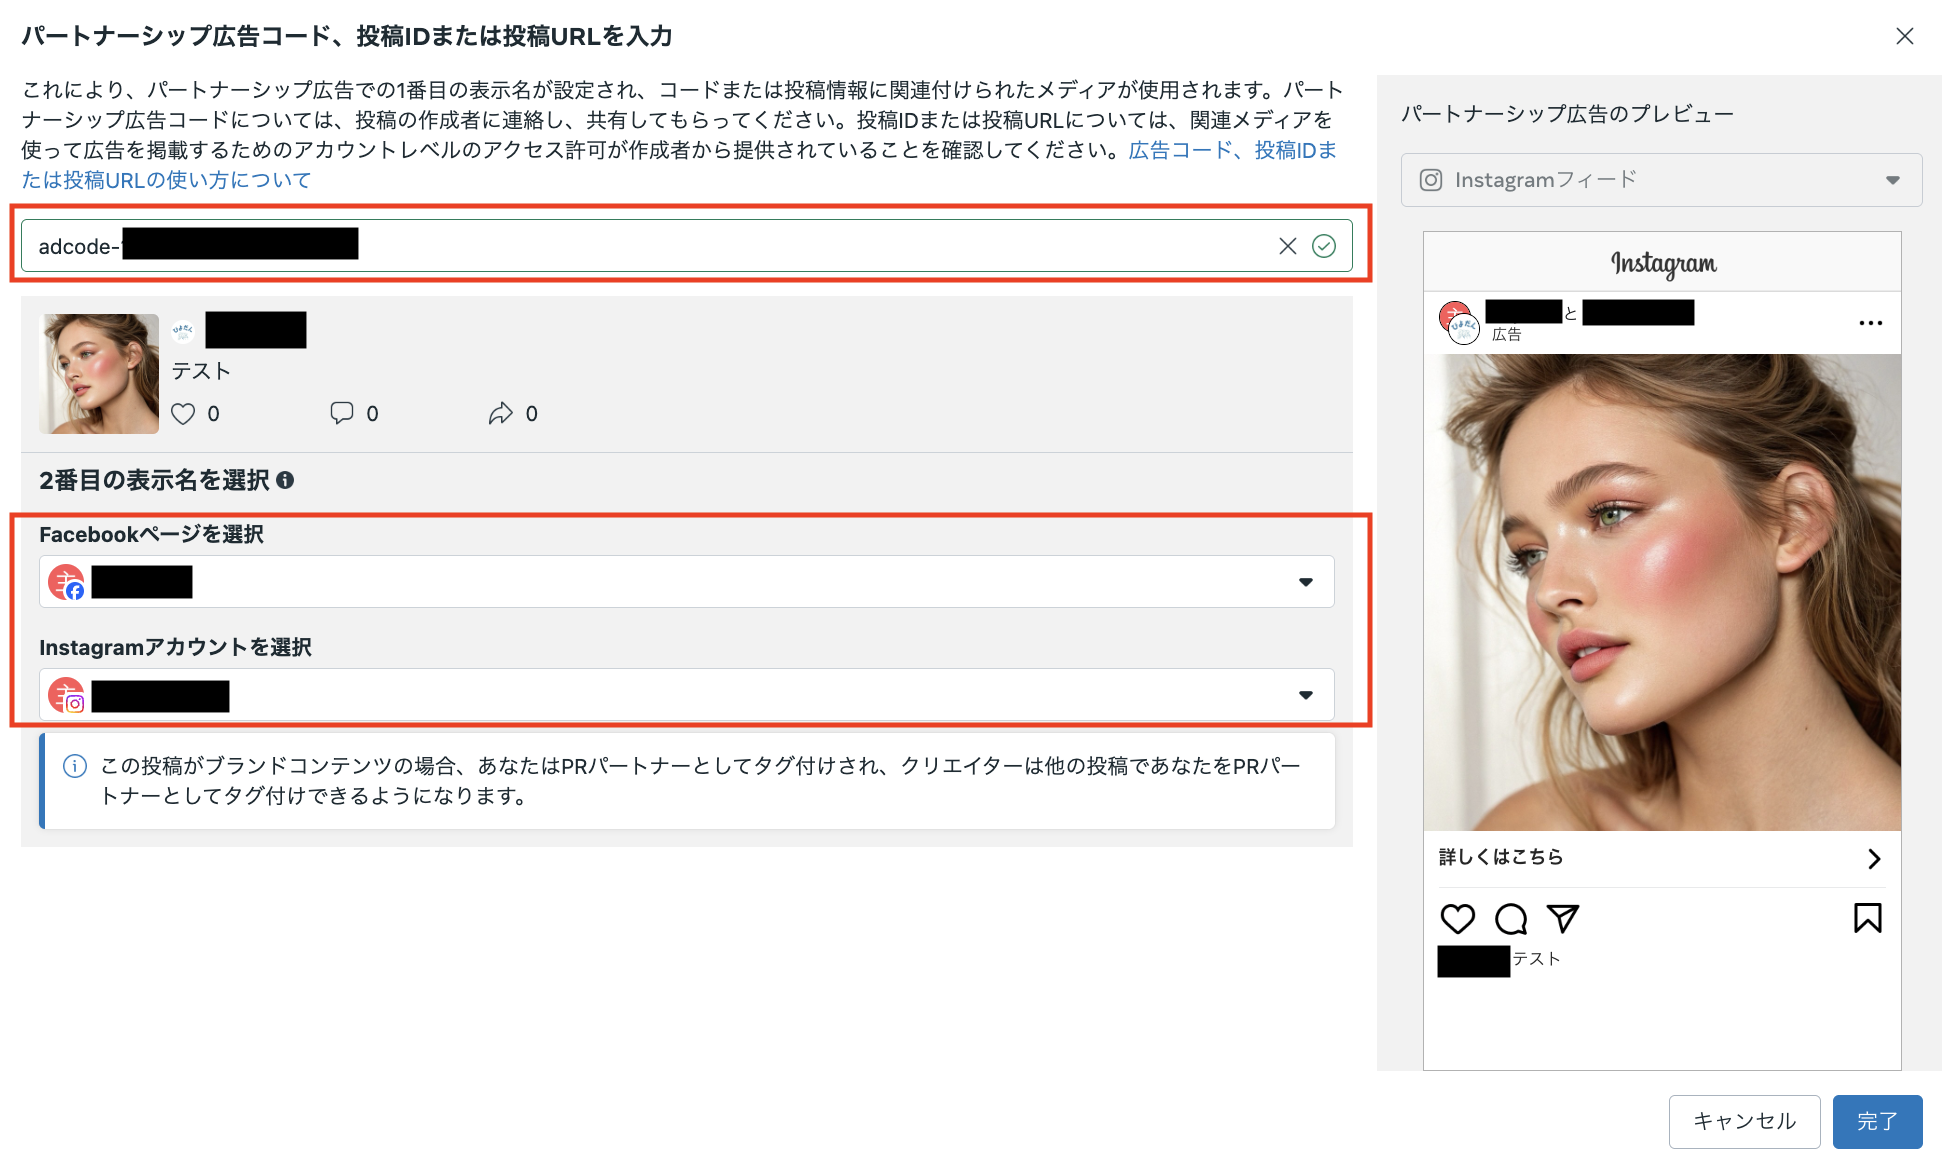1942x1168 pixels.
Task: Click the Instagram logo icon in placement selector
Action: [x=1431, y=180]
